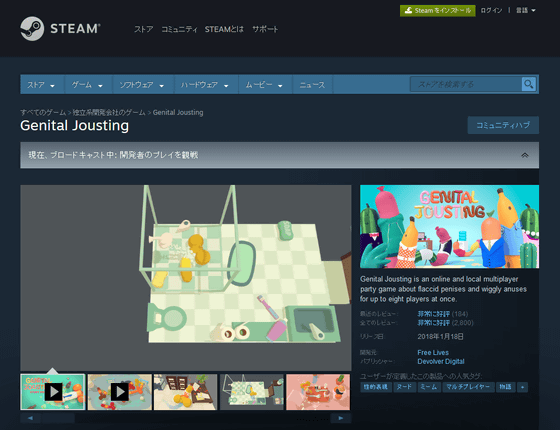Click the Genital Jousting breadcrumb
This screenshot has width=560, height=430.
pyautogui.click(x=178, y=112)
